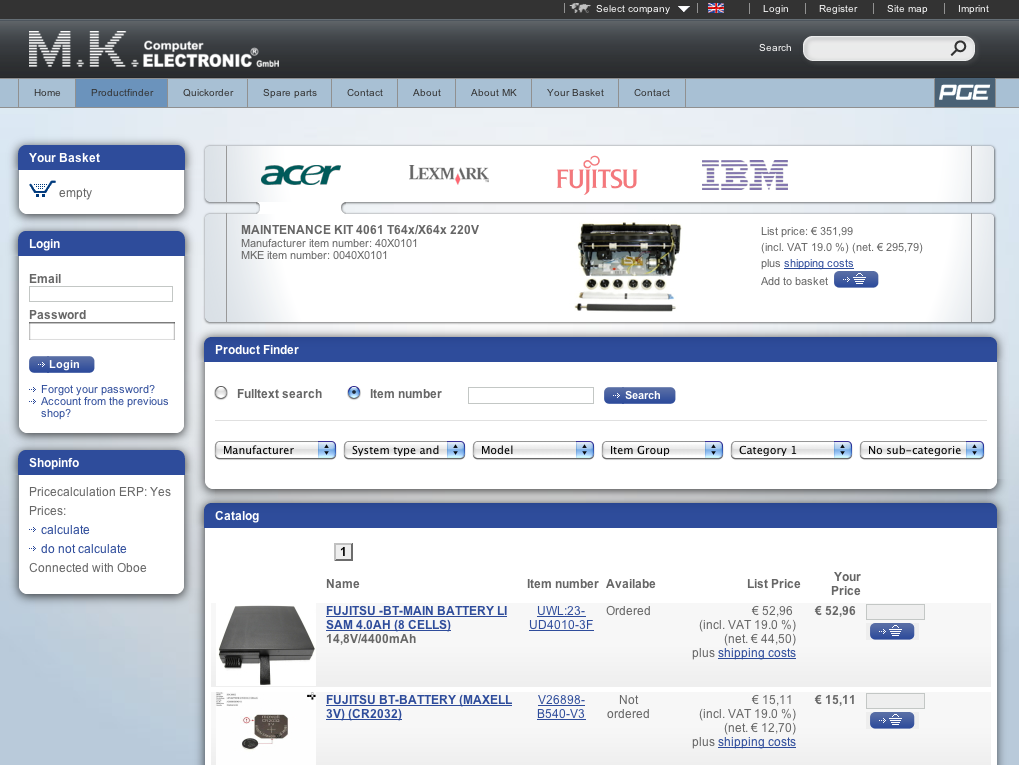Click the Login button

(61, 364)
